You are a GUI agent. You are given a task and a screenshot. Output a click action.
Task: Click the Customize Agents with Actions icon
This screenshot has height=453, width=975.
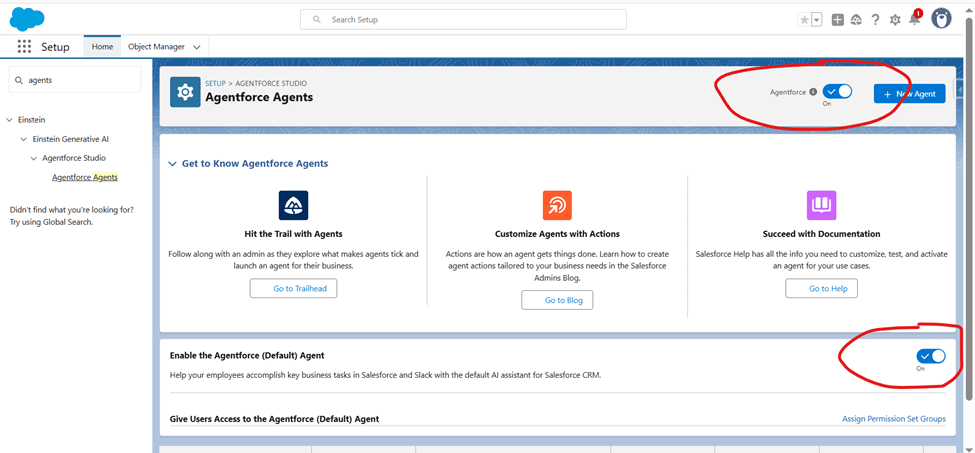(x=557, y=205)
